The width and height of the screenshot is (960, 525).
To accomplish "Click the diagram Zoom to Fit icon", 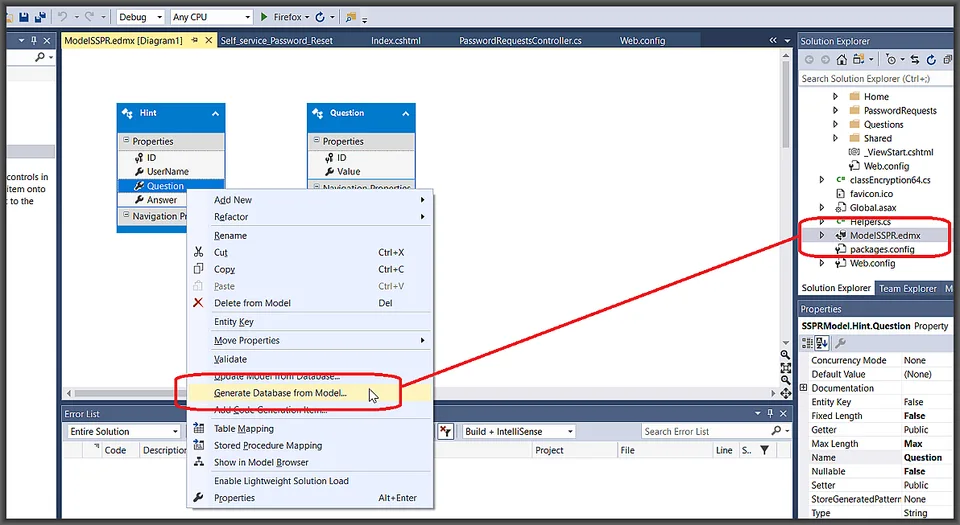I will click(786, 368).
